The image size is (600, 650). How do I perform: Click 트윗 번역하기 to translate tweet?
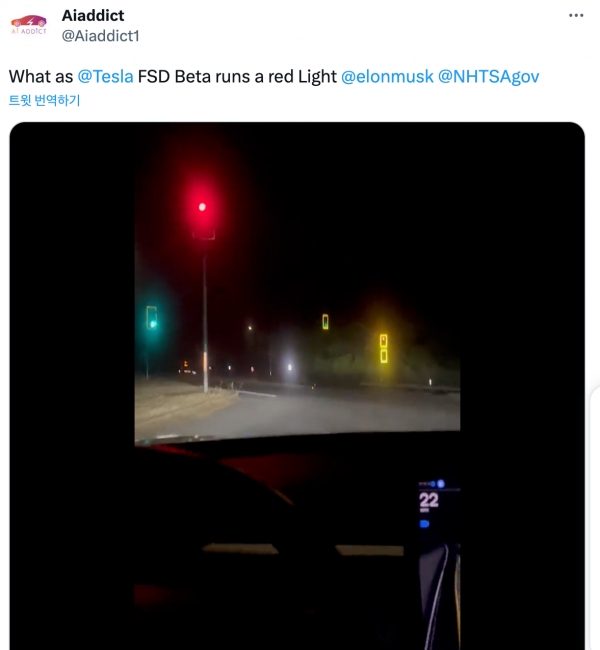click(44, 100)
